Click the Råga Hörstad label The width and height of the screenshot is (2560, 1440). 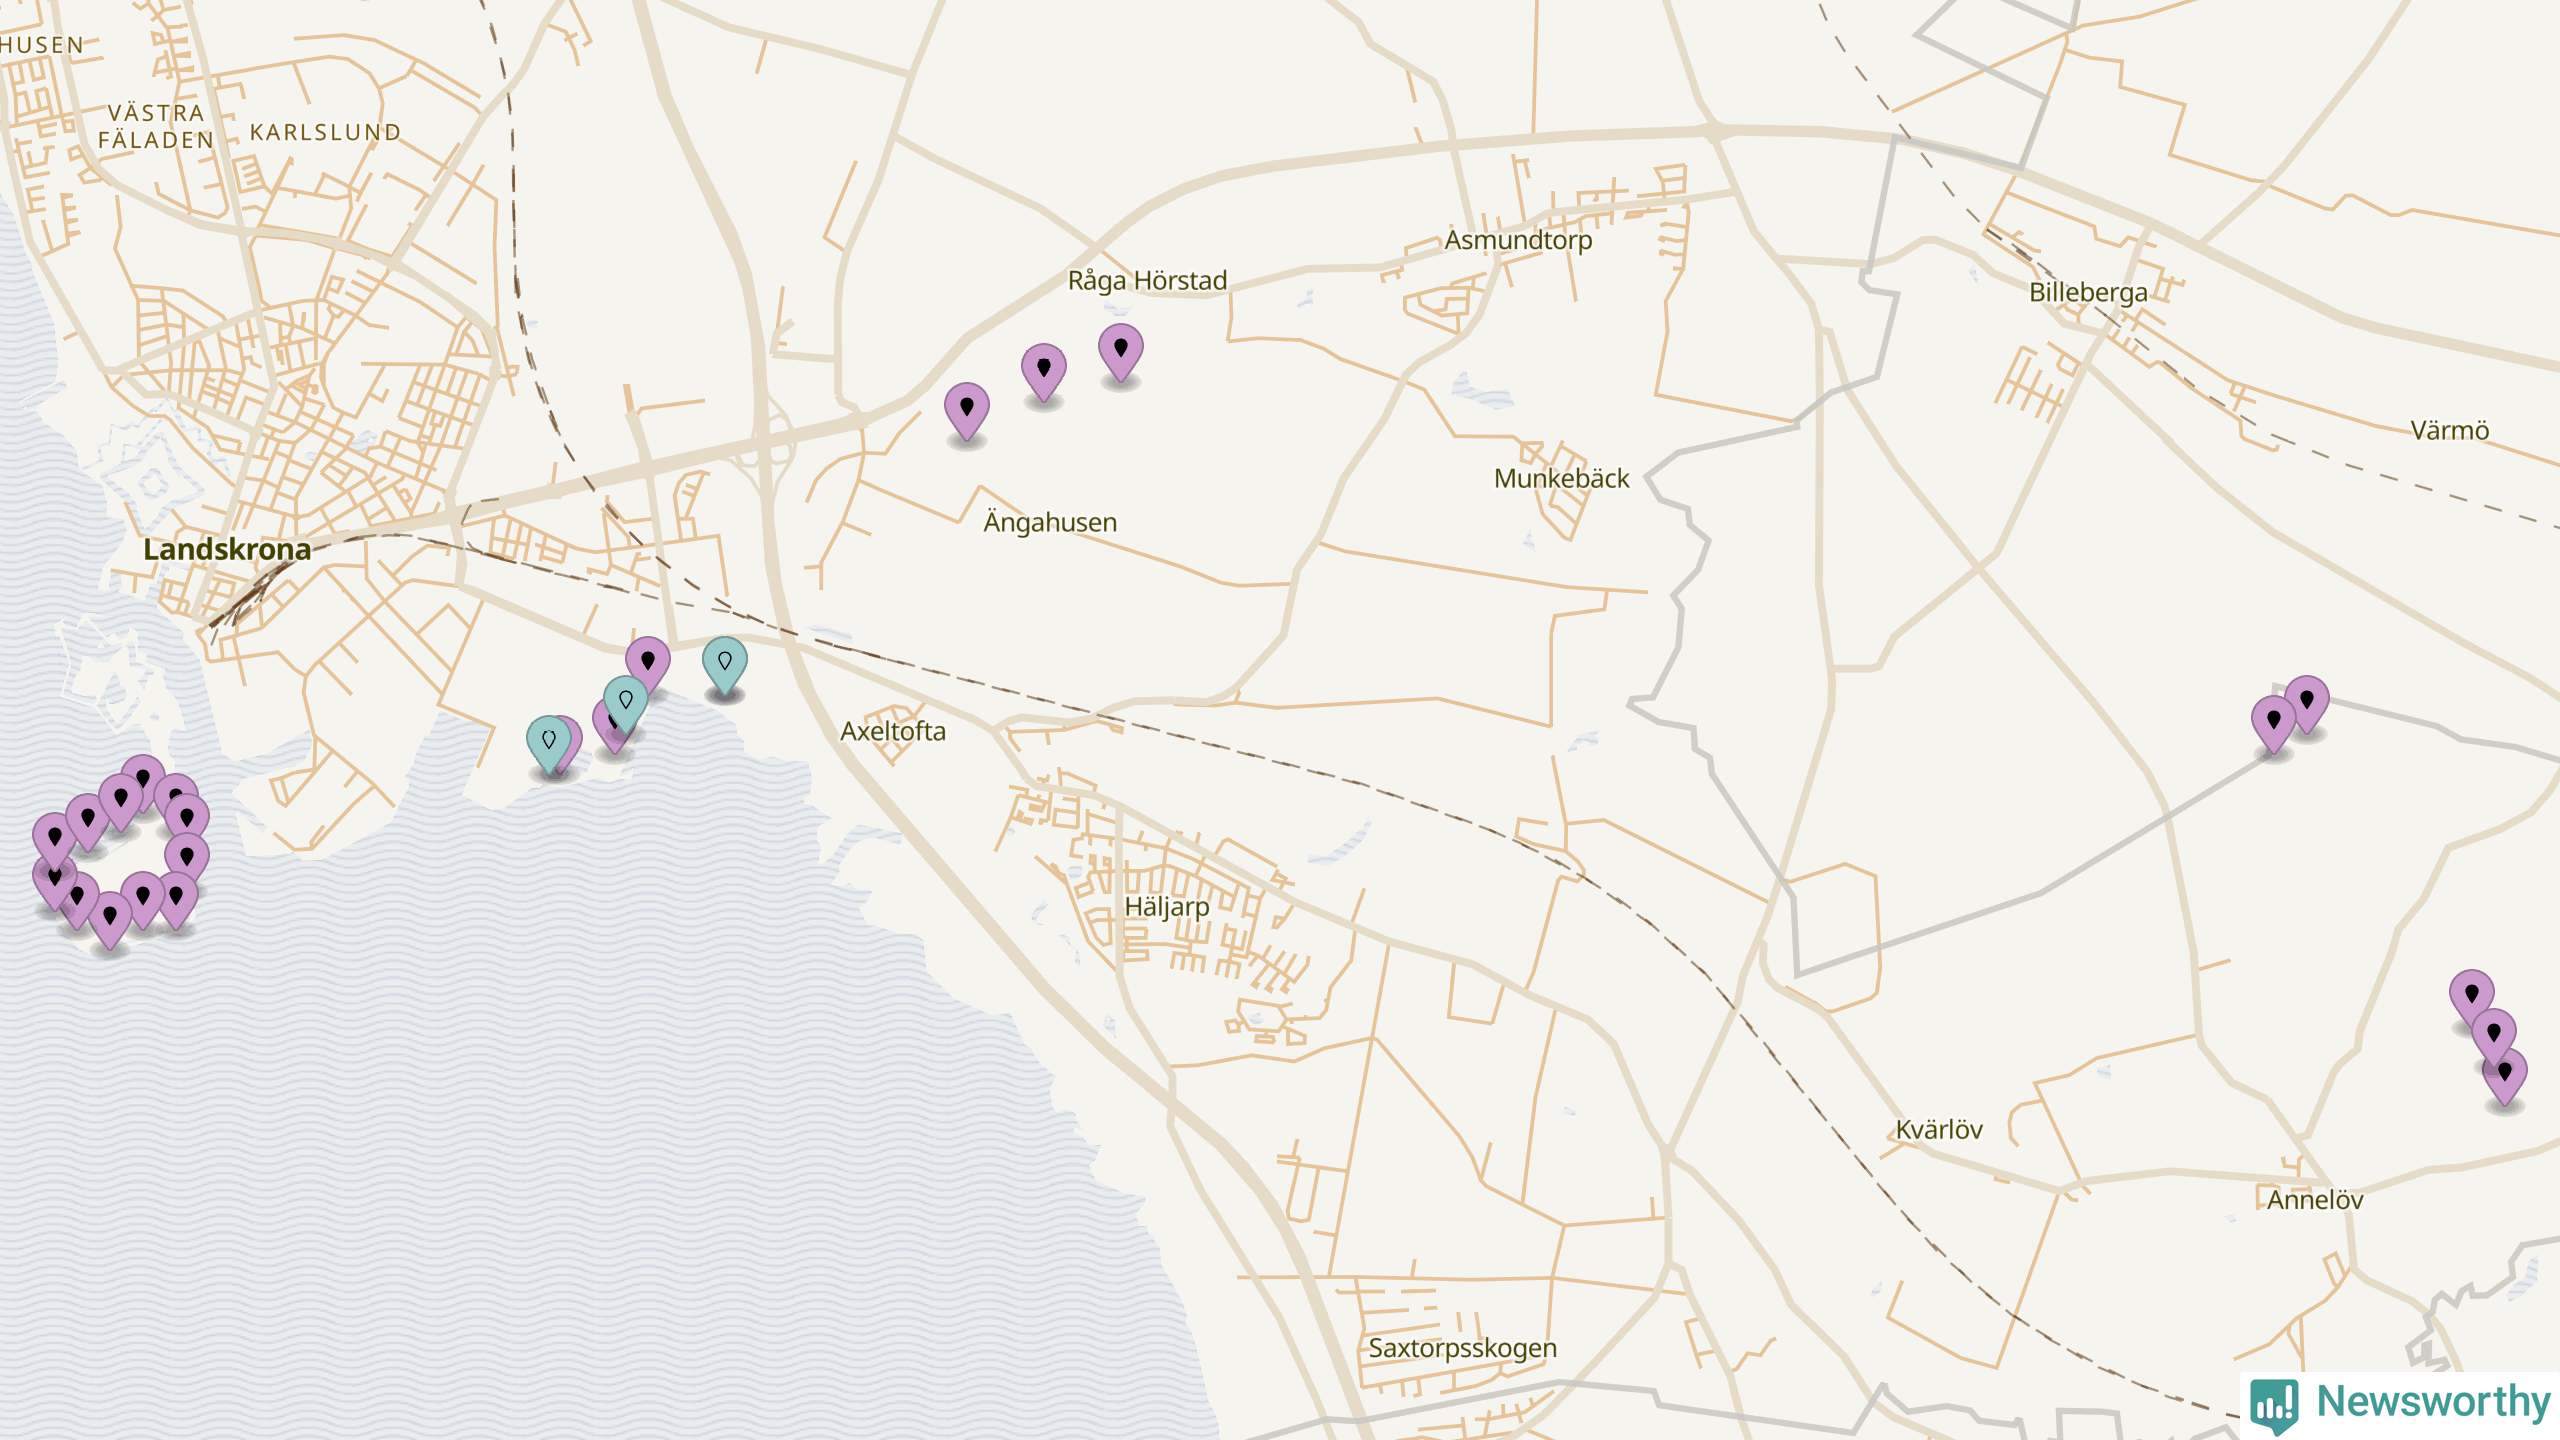point(1147,281)
